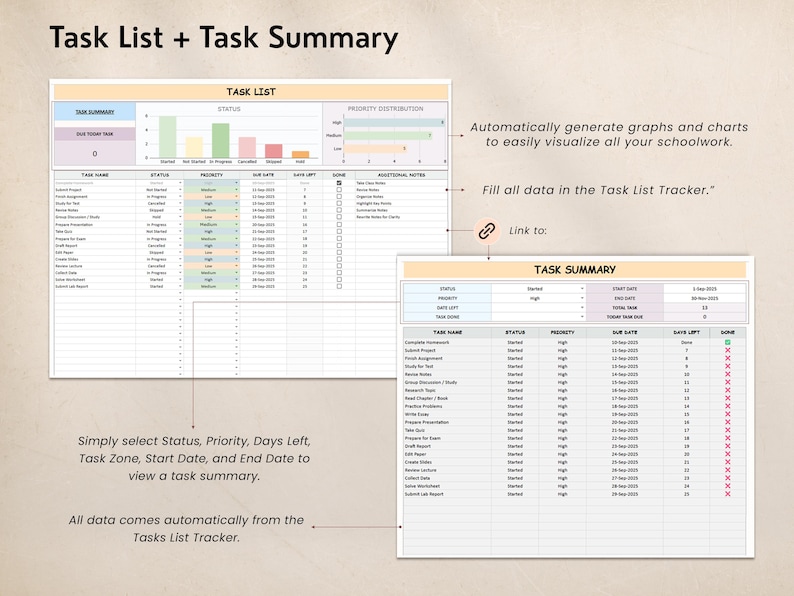Check Done box for Prepare Presentation in Task List

click(339, 224)
